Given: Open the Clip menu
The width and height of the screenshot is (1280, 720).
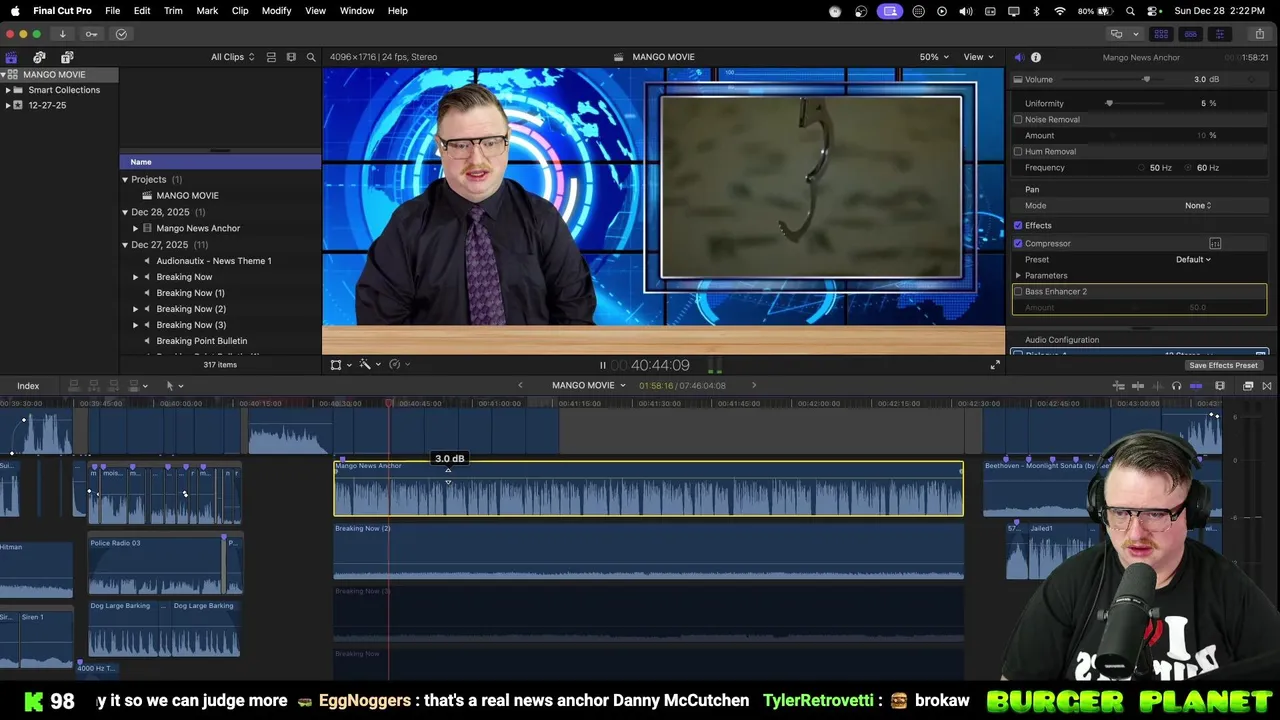Looking at the screenshot, I should tap(240, 10).
